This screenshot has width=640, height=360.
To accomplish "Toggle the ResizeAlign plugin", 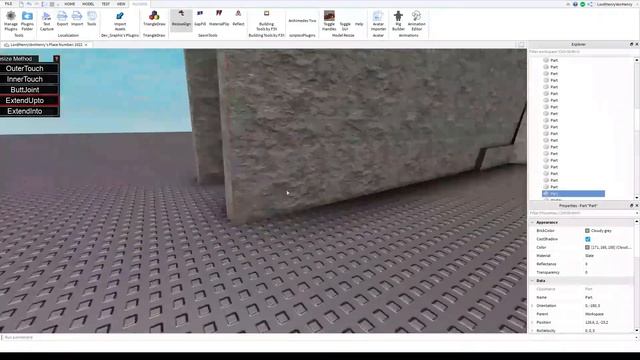I will coord(181,19).
